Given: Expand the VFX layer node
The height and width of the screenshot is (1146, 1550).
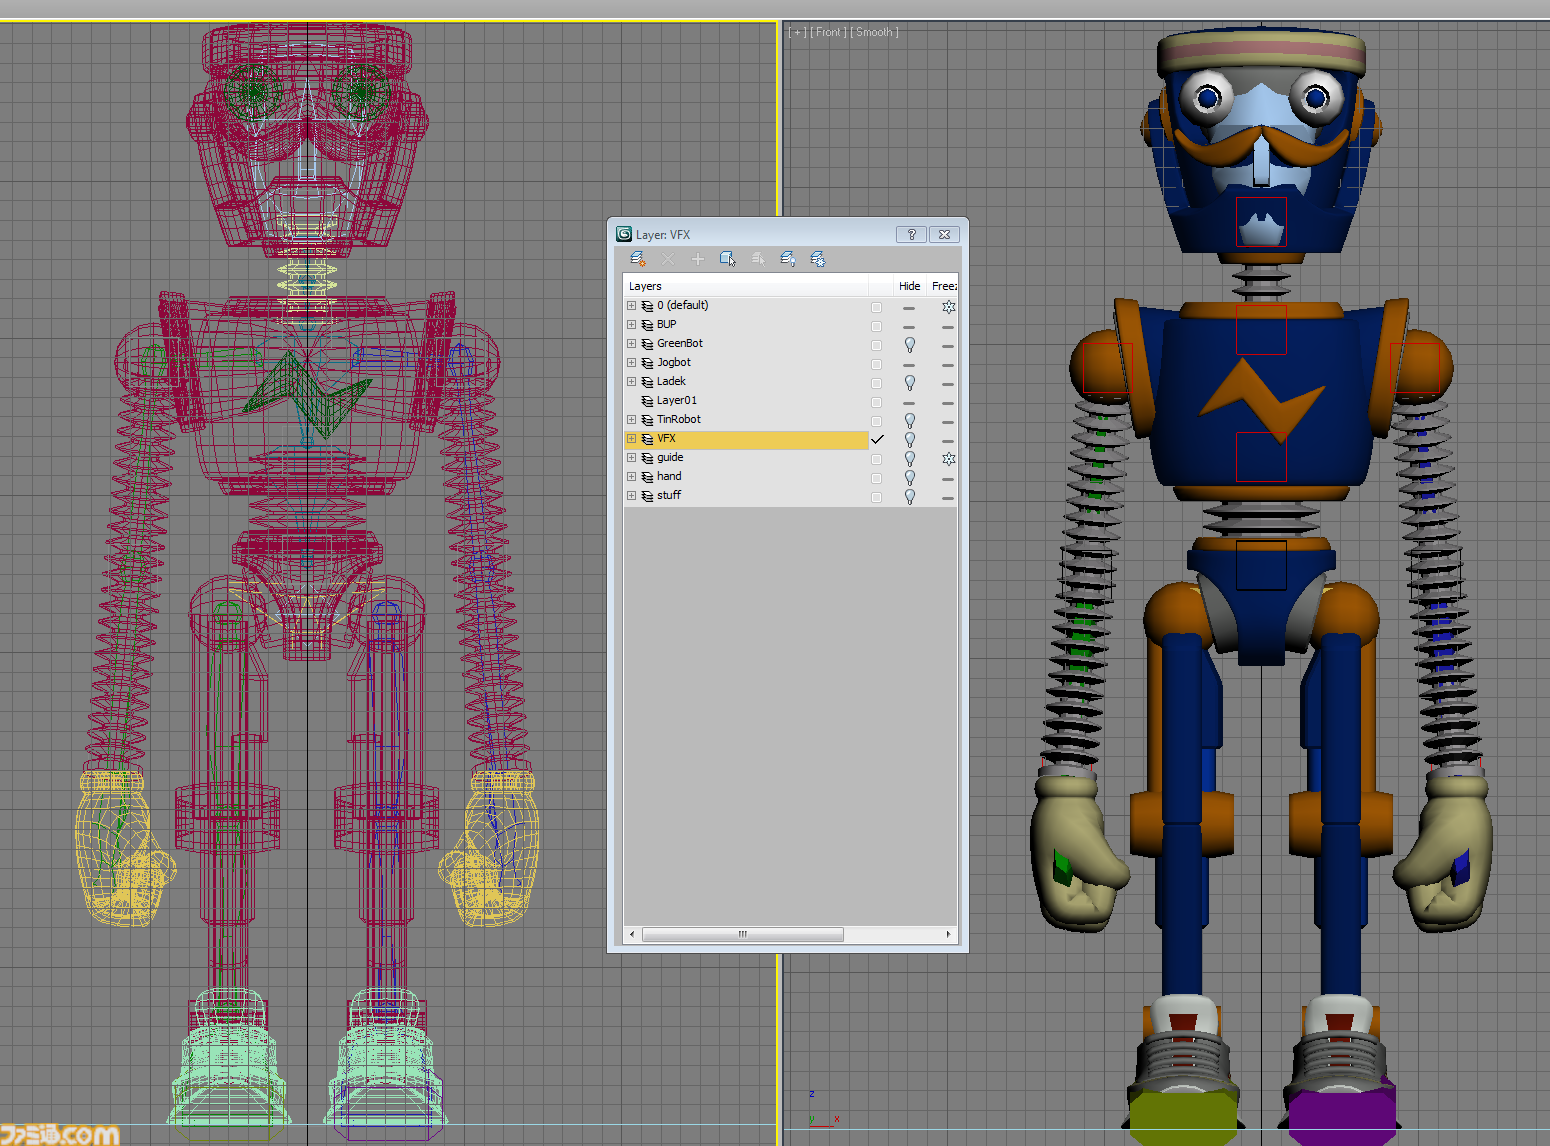Looking at the screenshot, I should click(x=631, y=438).
